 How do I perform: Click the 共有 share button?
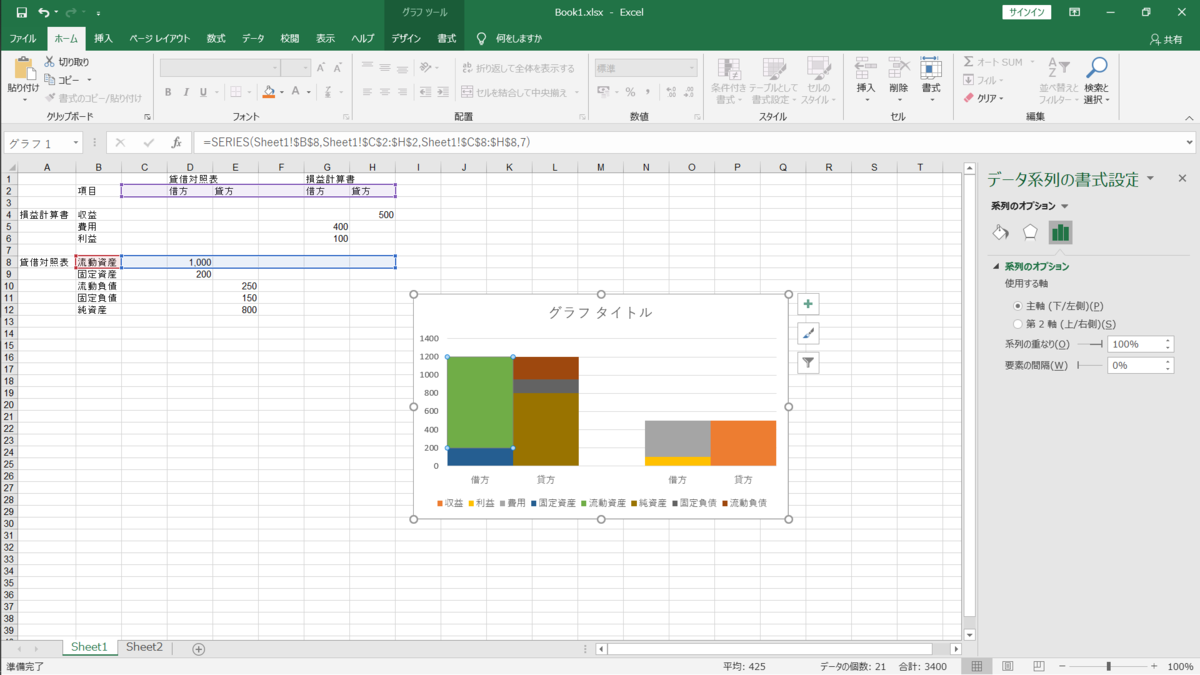(1165, 39)
